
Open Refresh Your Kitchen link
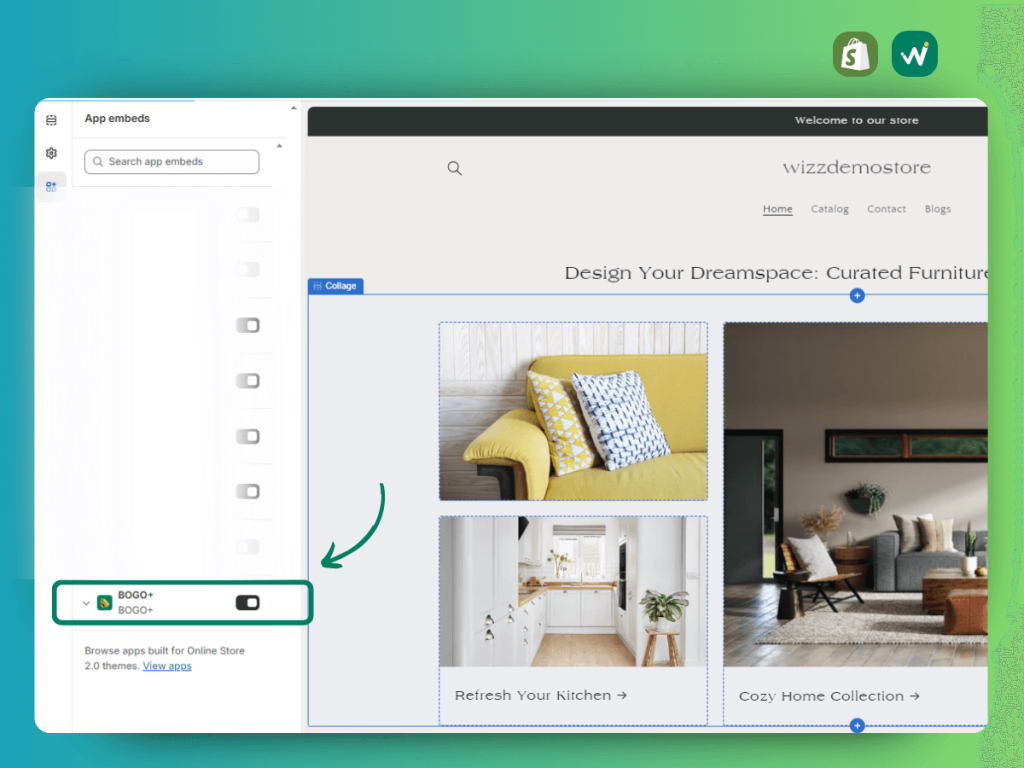[x=541, y=696]
